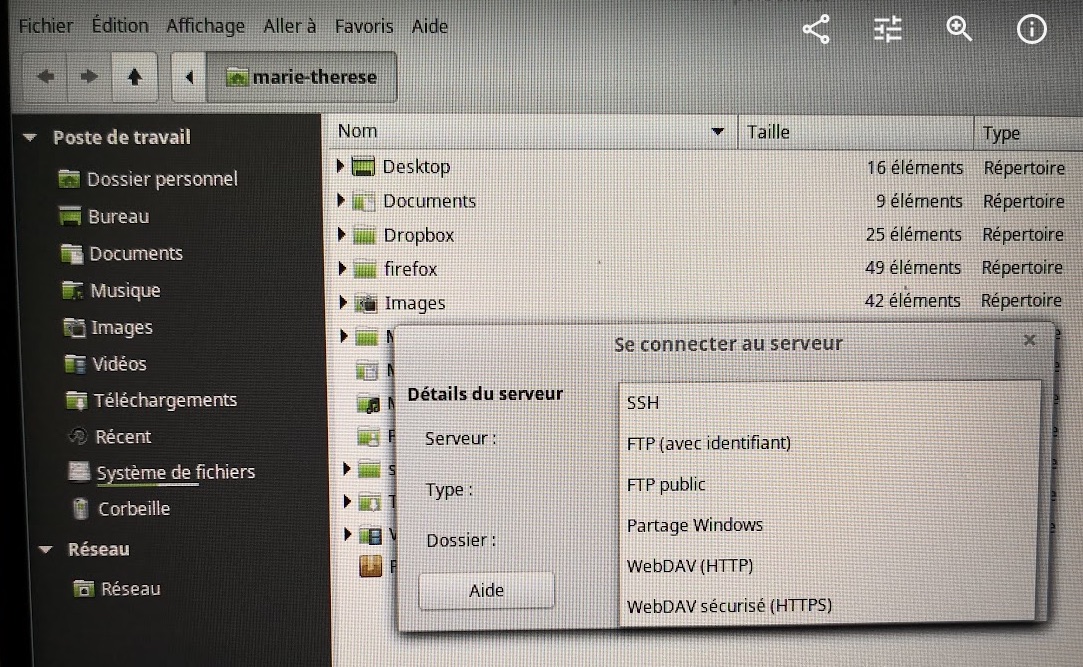This screenshot has width=1083, height=667.
Task: Open the Favoris menu
Action: pos(364,26)
